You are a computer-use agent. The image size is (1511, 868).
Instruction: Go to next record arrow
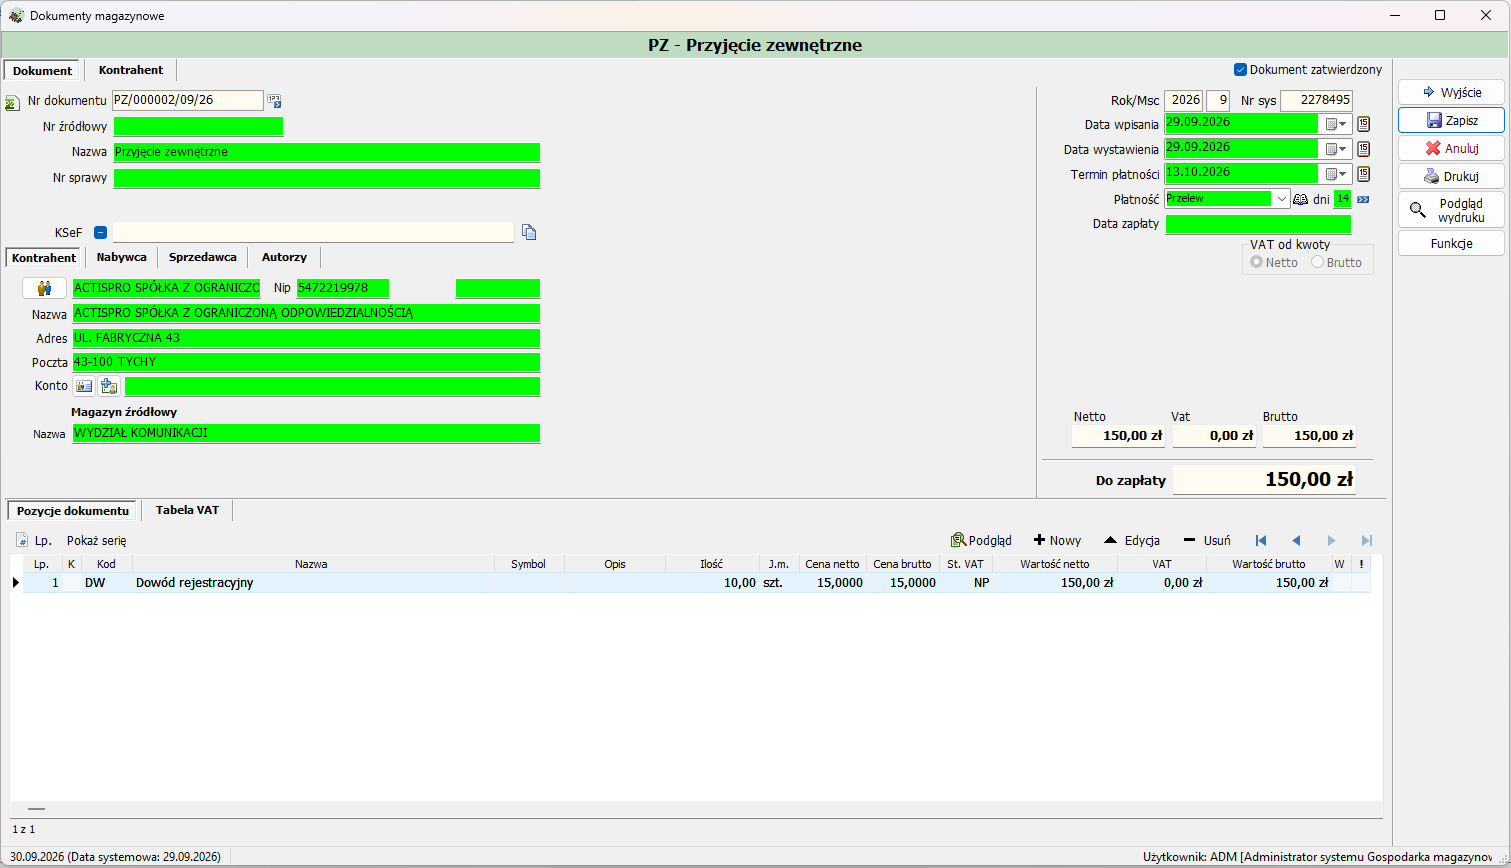tap(1331, 540)
